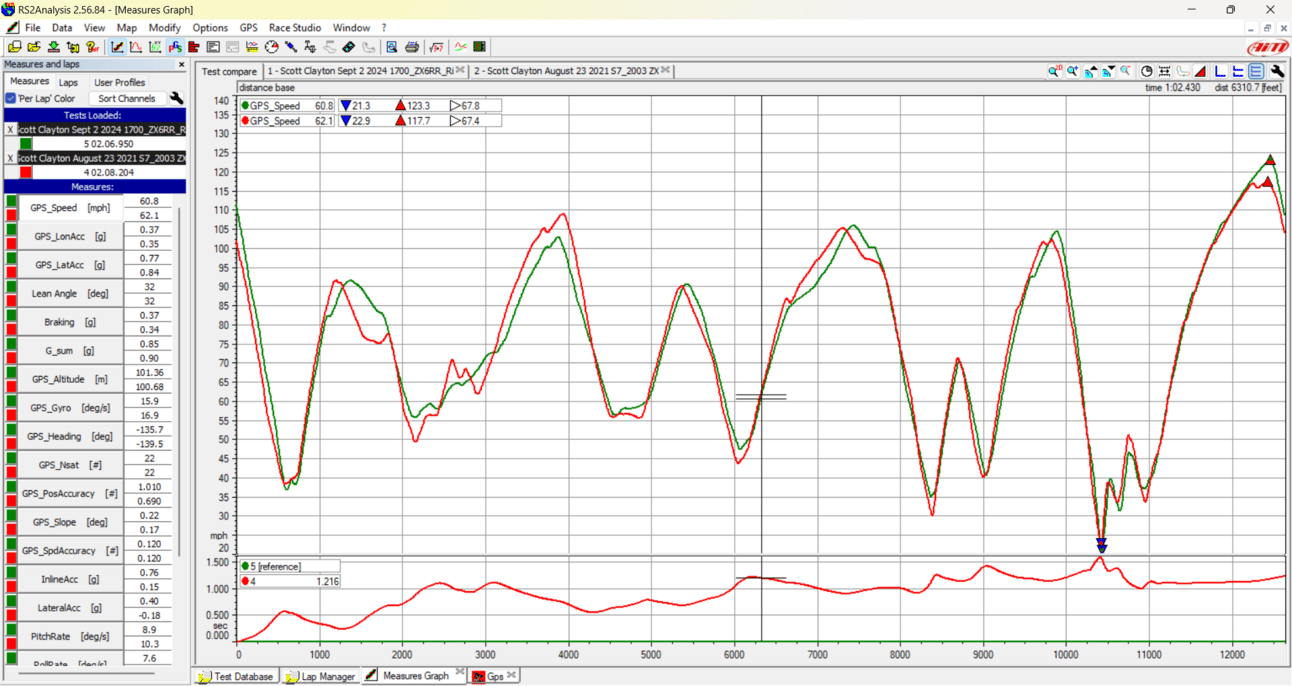1292x686 pixels.
Task: Open the GPS menu
Action: click(248, 28)
